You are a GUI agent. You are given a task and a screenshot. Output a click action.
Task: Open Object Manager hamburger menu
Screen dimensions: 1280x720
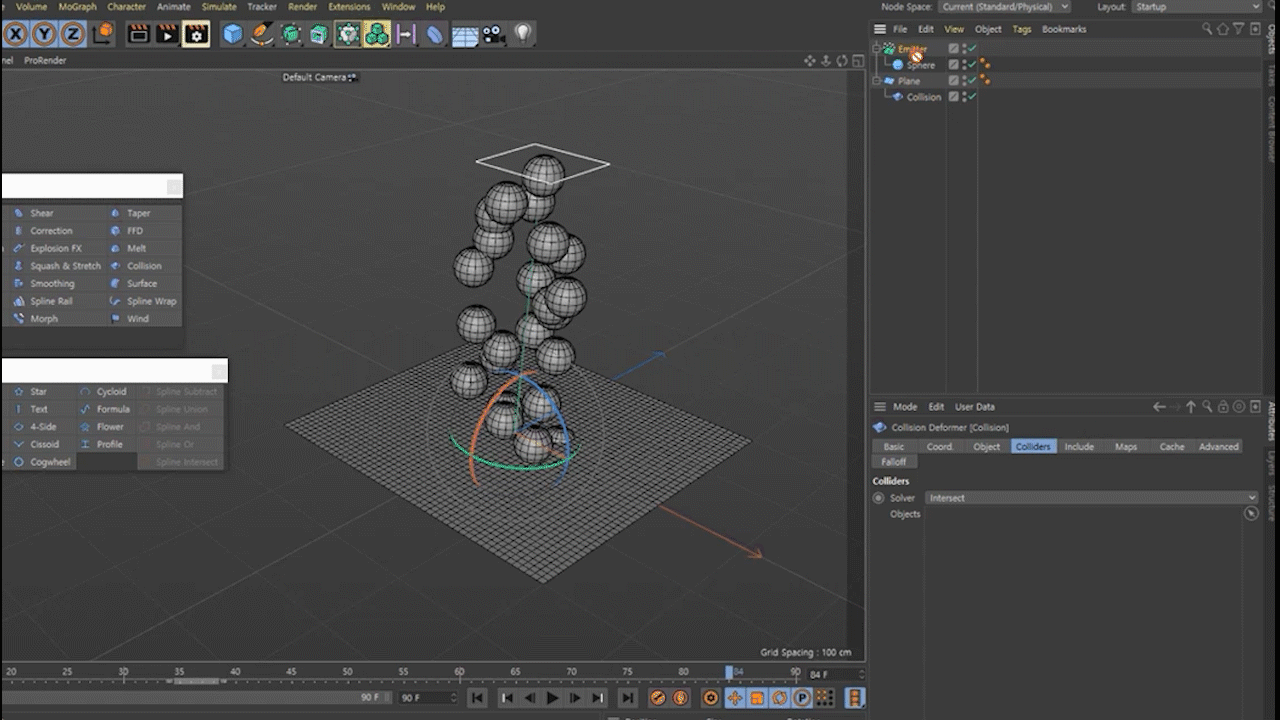point(880,29)
